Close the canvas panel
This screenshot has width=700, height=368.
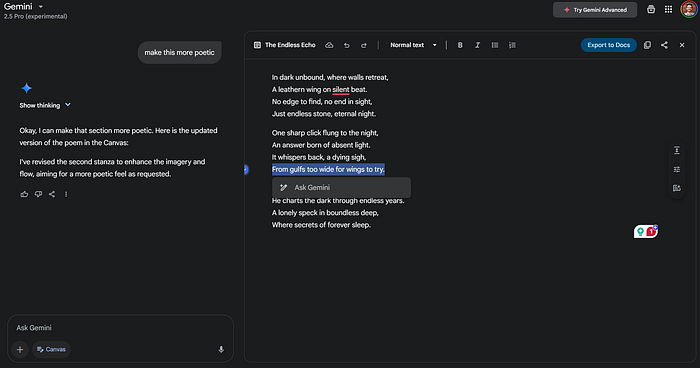[682, 45]
